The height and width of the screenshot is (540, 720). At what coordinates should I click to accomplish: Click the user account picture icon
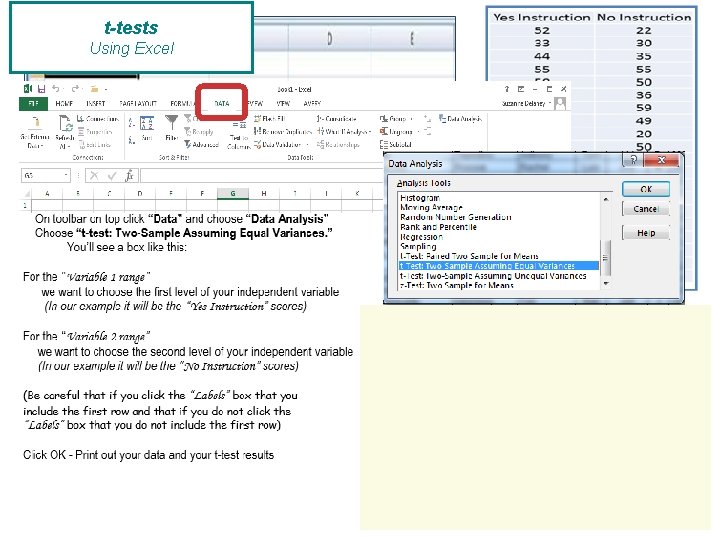tap(560, 104)
